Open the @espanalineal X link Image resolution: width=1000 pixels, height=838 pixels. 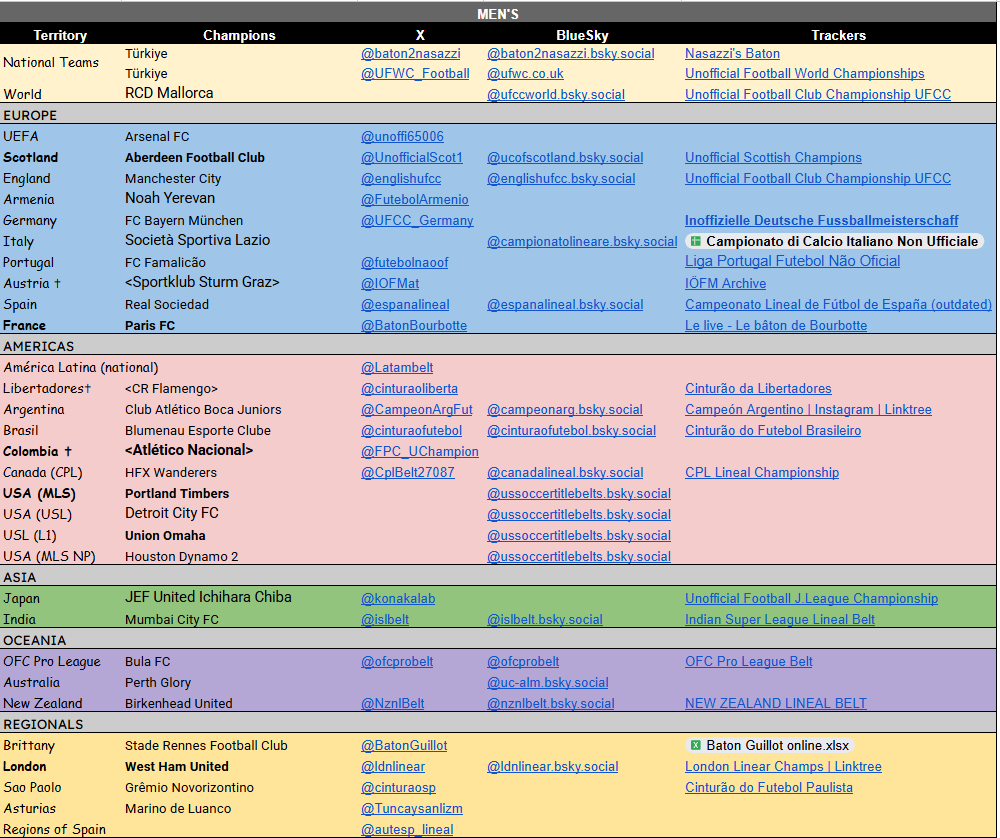coord(405,305)
